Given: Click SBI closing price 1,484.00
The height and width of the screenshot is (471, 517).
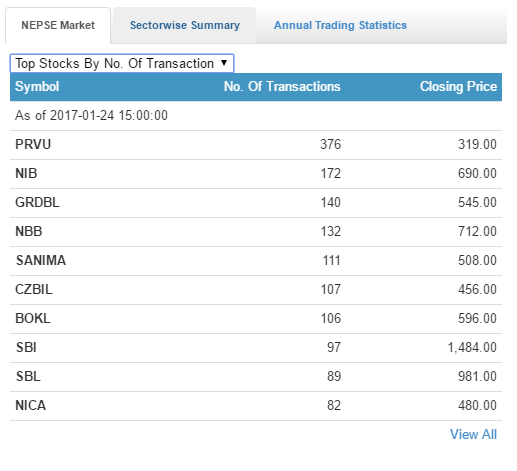Looking at the screenshot, I should point(472,348).
